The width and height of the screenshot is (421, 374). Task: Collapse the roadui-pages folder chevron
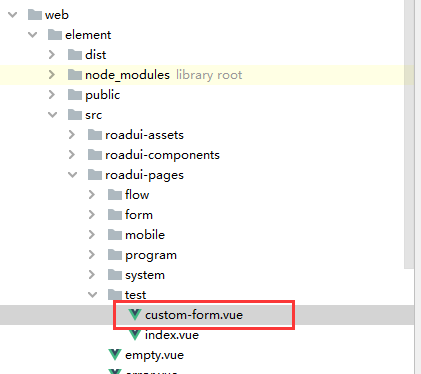click(73, 175)
